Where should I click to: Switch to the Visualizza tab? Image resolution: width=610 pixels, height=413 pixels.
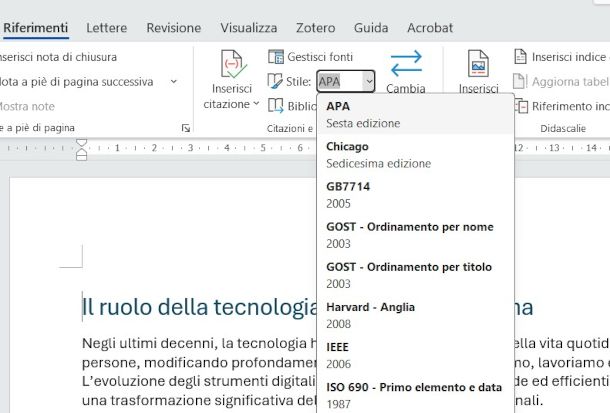click(x=249, y=28)
